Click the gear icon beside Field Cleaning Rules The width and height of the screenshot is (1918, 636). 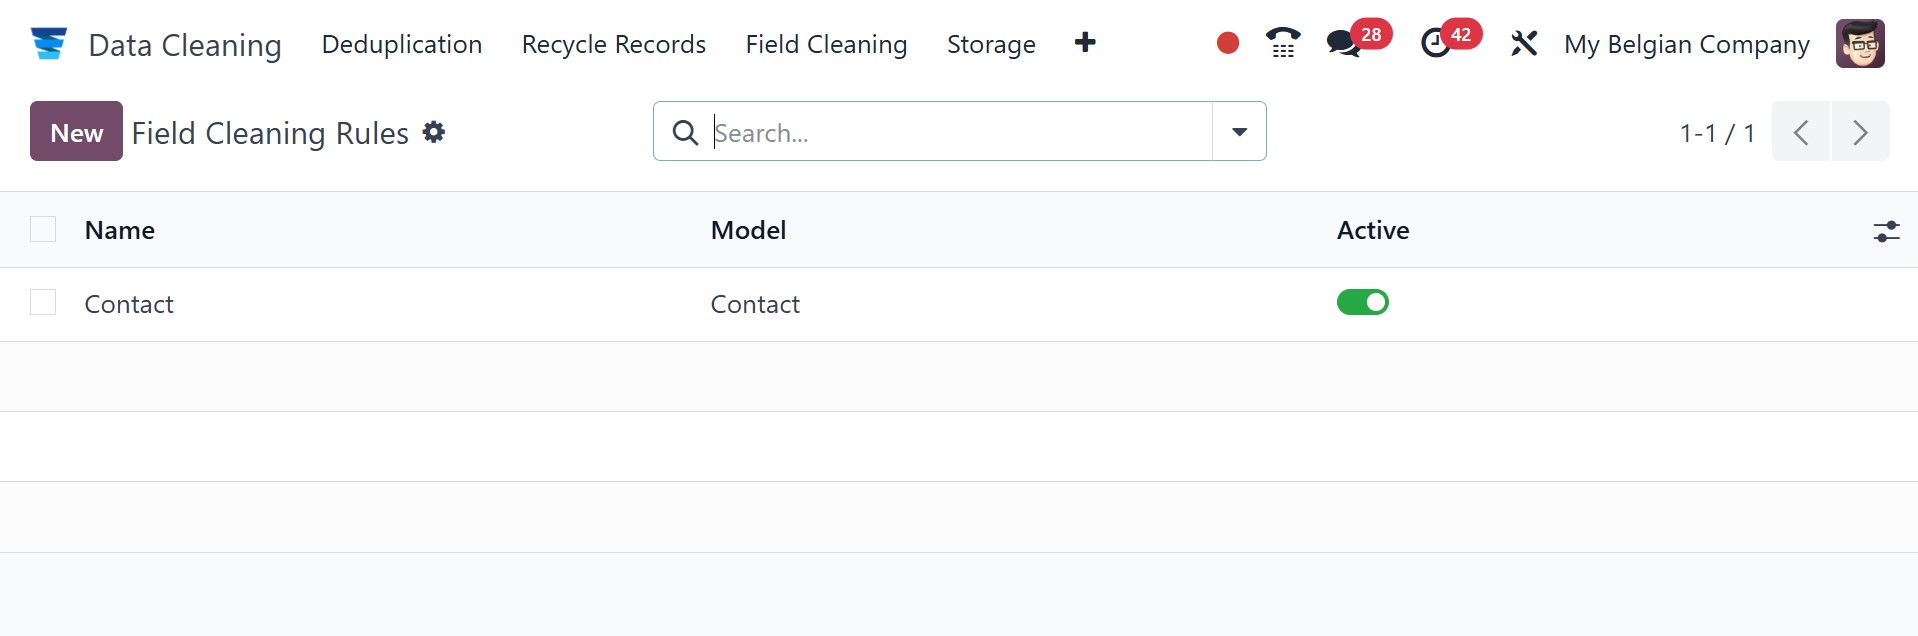coord(433,132)
